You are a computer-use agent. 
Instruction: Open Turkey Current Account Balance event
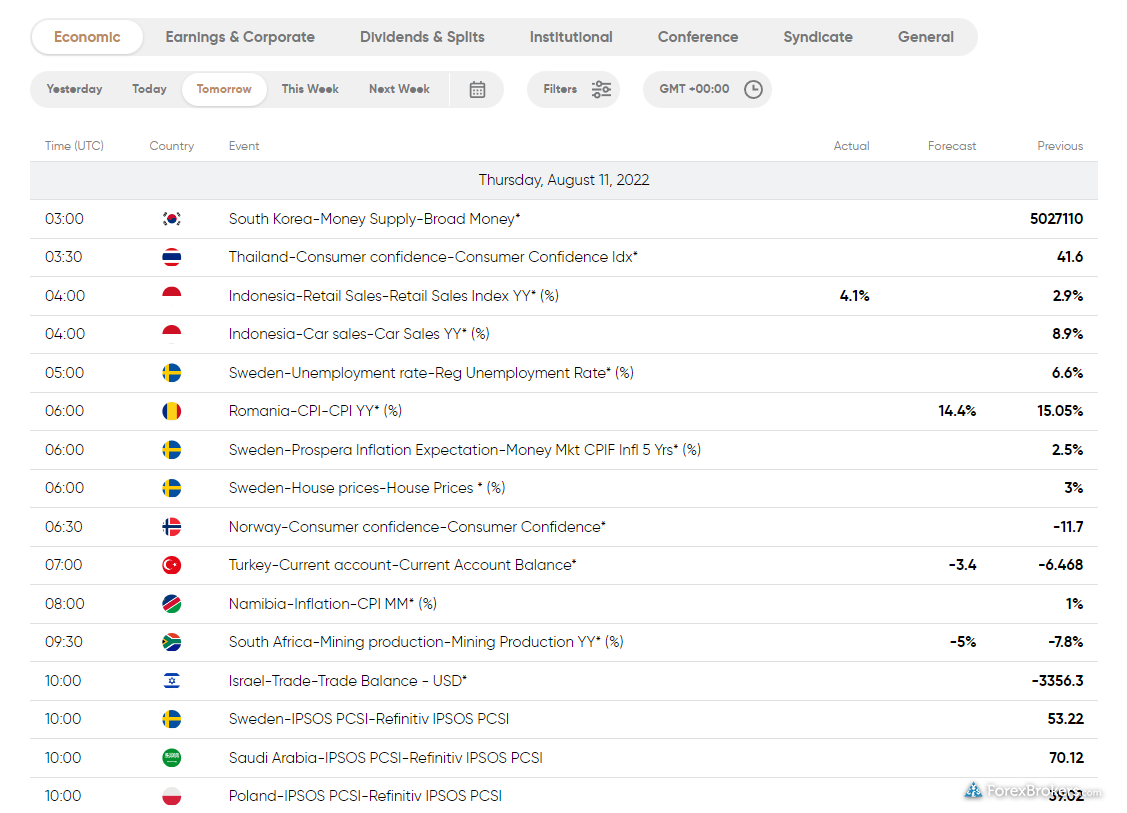402,565
